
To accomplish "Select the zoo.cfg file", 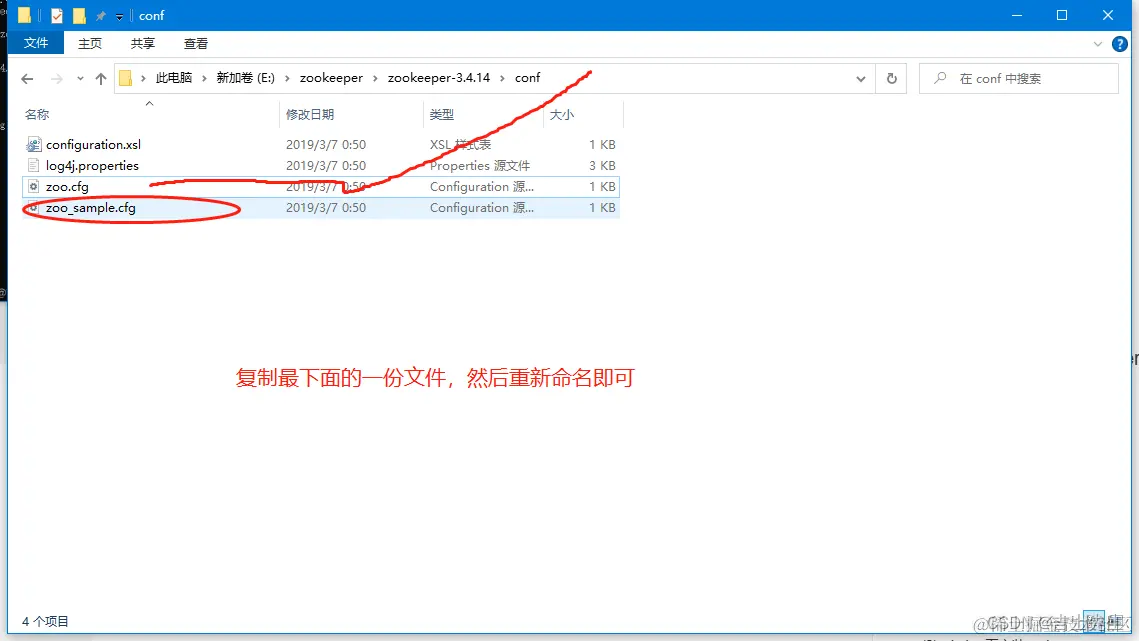I will (320, 187).
